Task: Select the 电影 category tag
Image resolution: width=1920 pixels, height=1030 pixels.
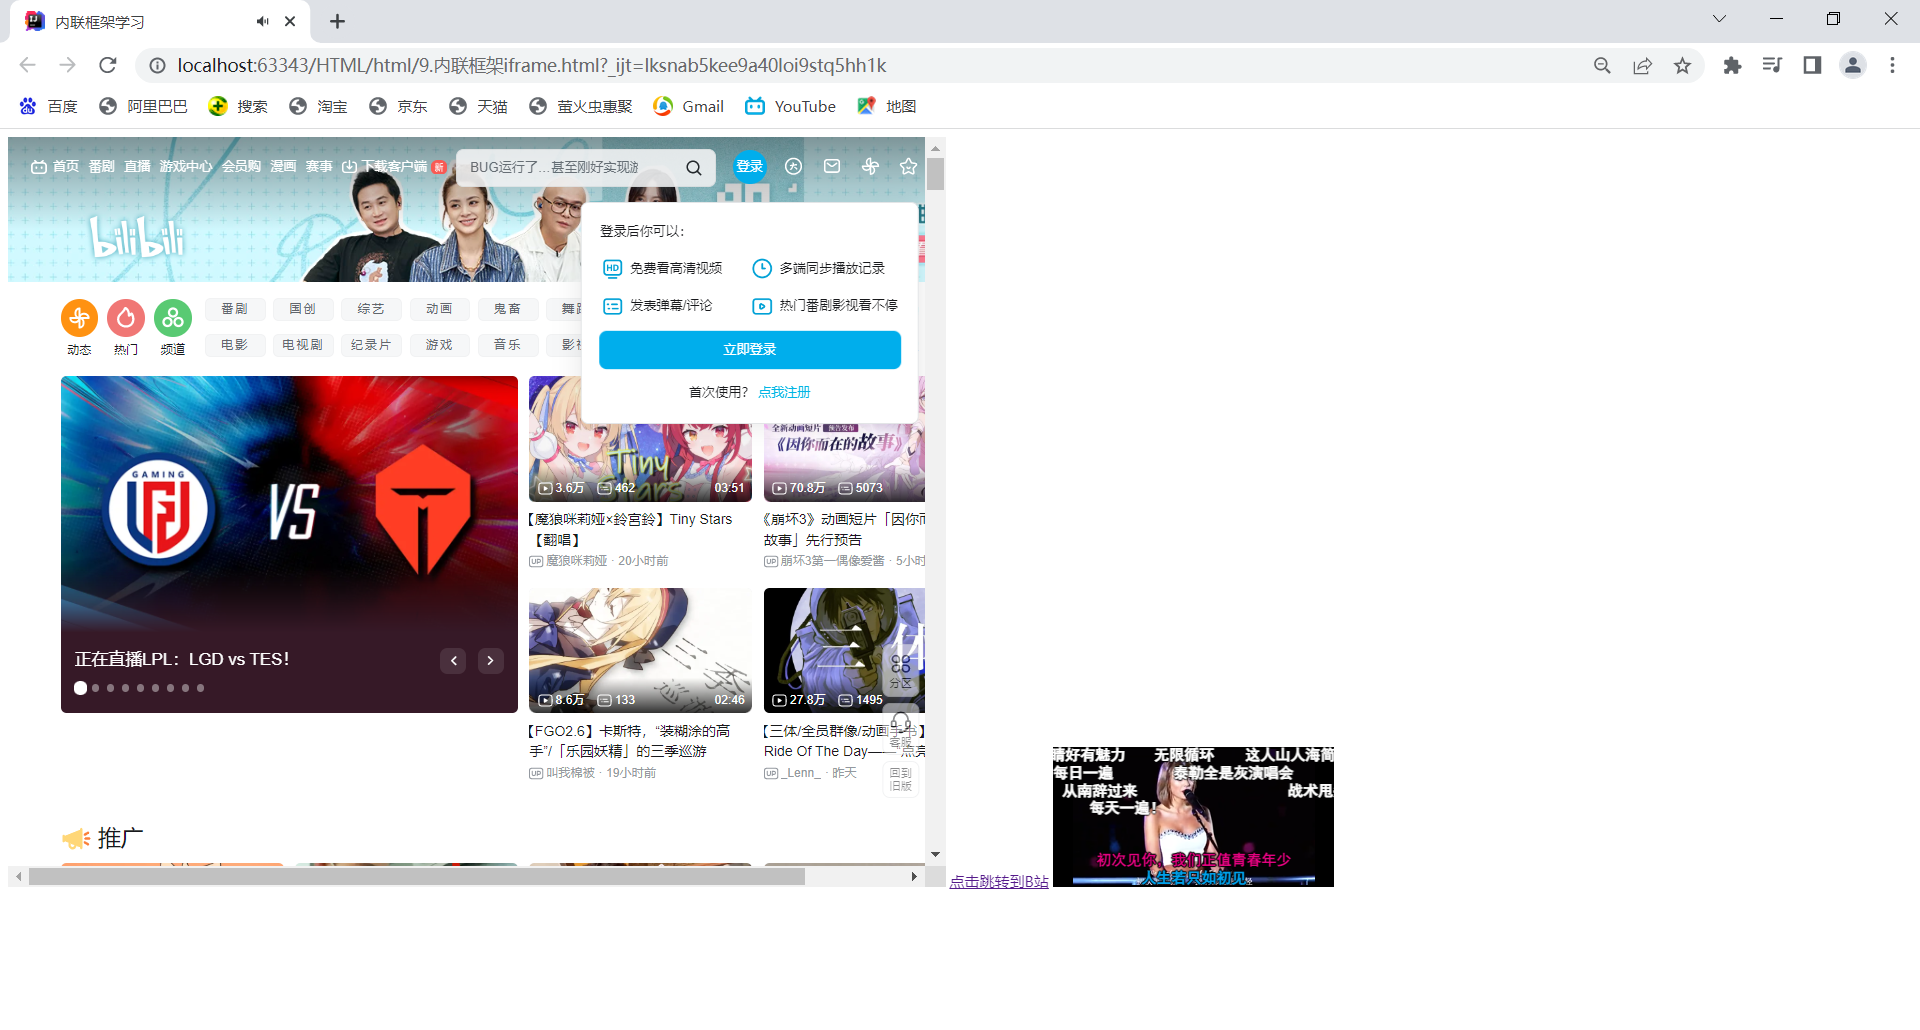Action: coord(234,345)
